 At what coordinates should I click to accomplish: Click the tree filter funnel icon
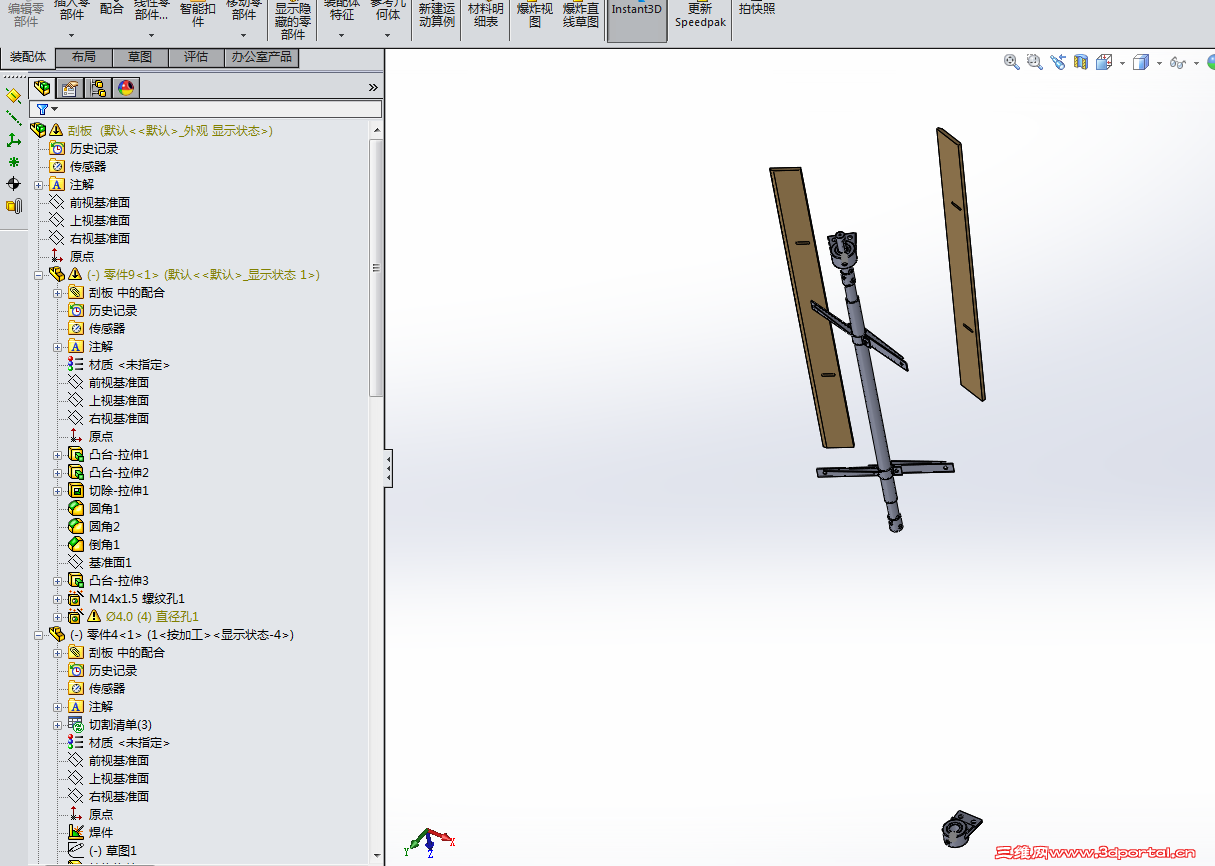42,109
